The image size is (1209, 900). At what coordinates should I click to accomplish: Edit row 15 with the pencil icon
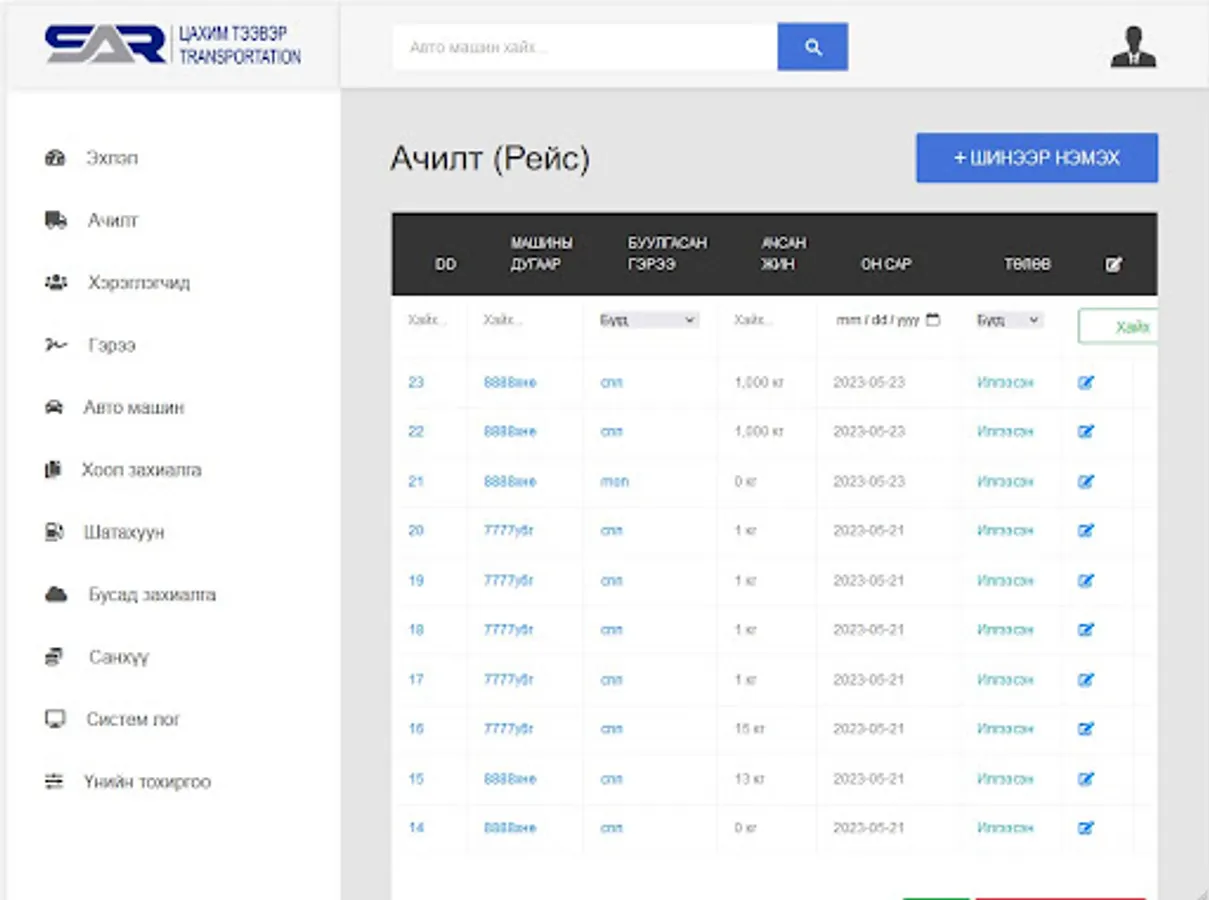[1086, 779]
